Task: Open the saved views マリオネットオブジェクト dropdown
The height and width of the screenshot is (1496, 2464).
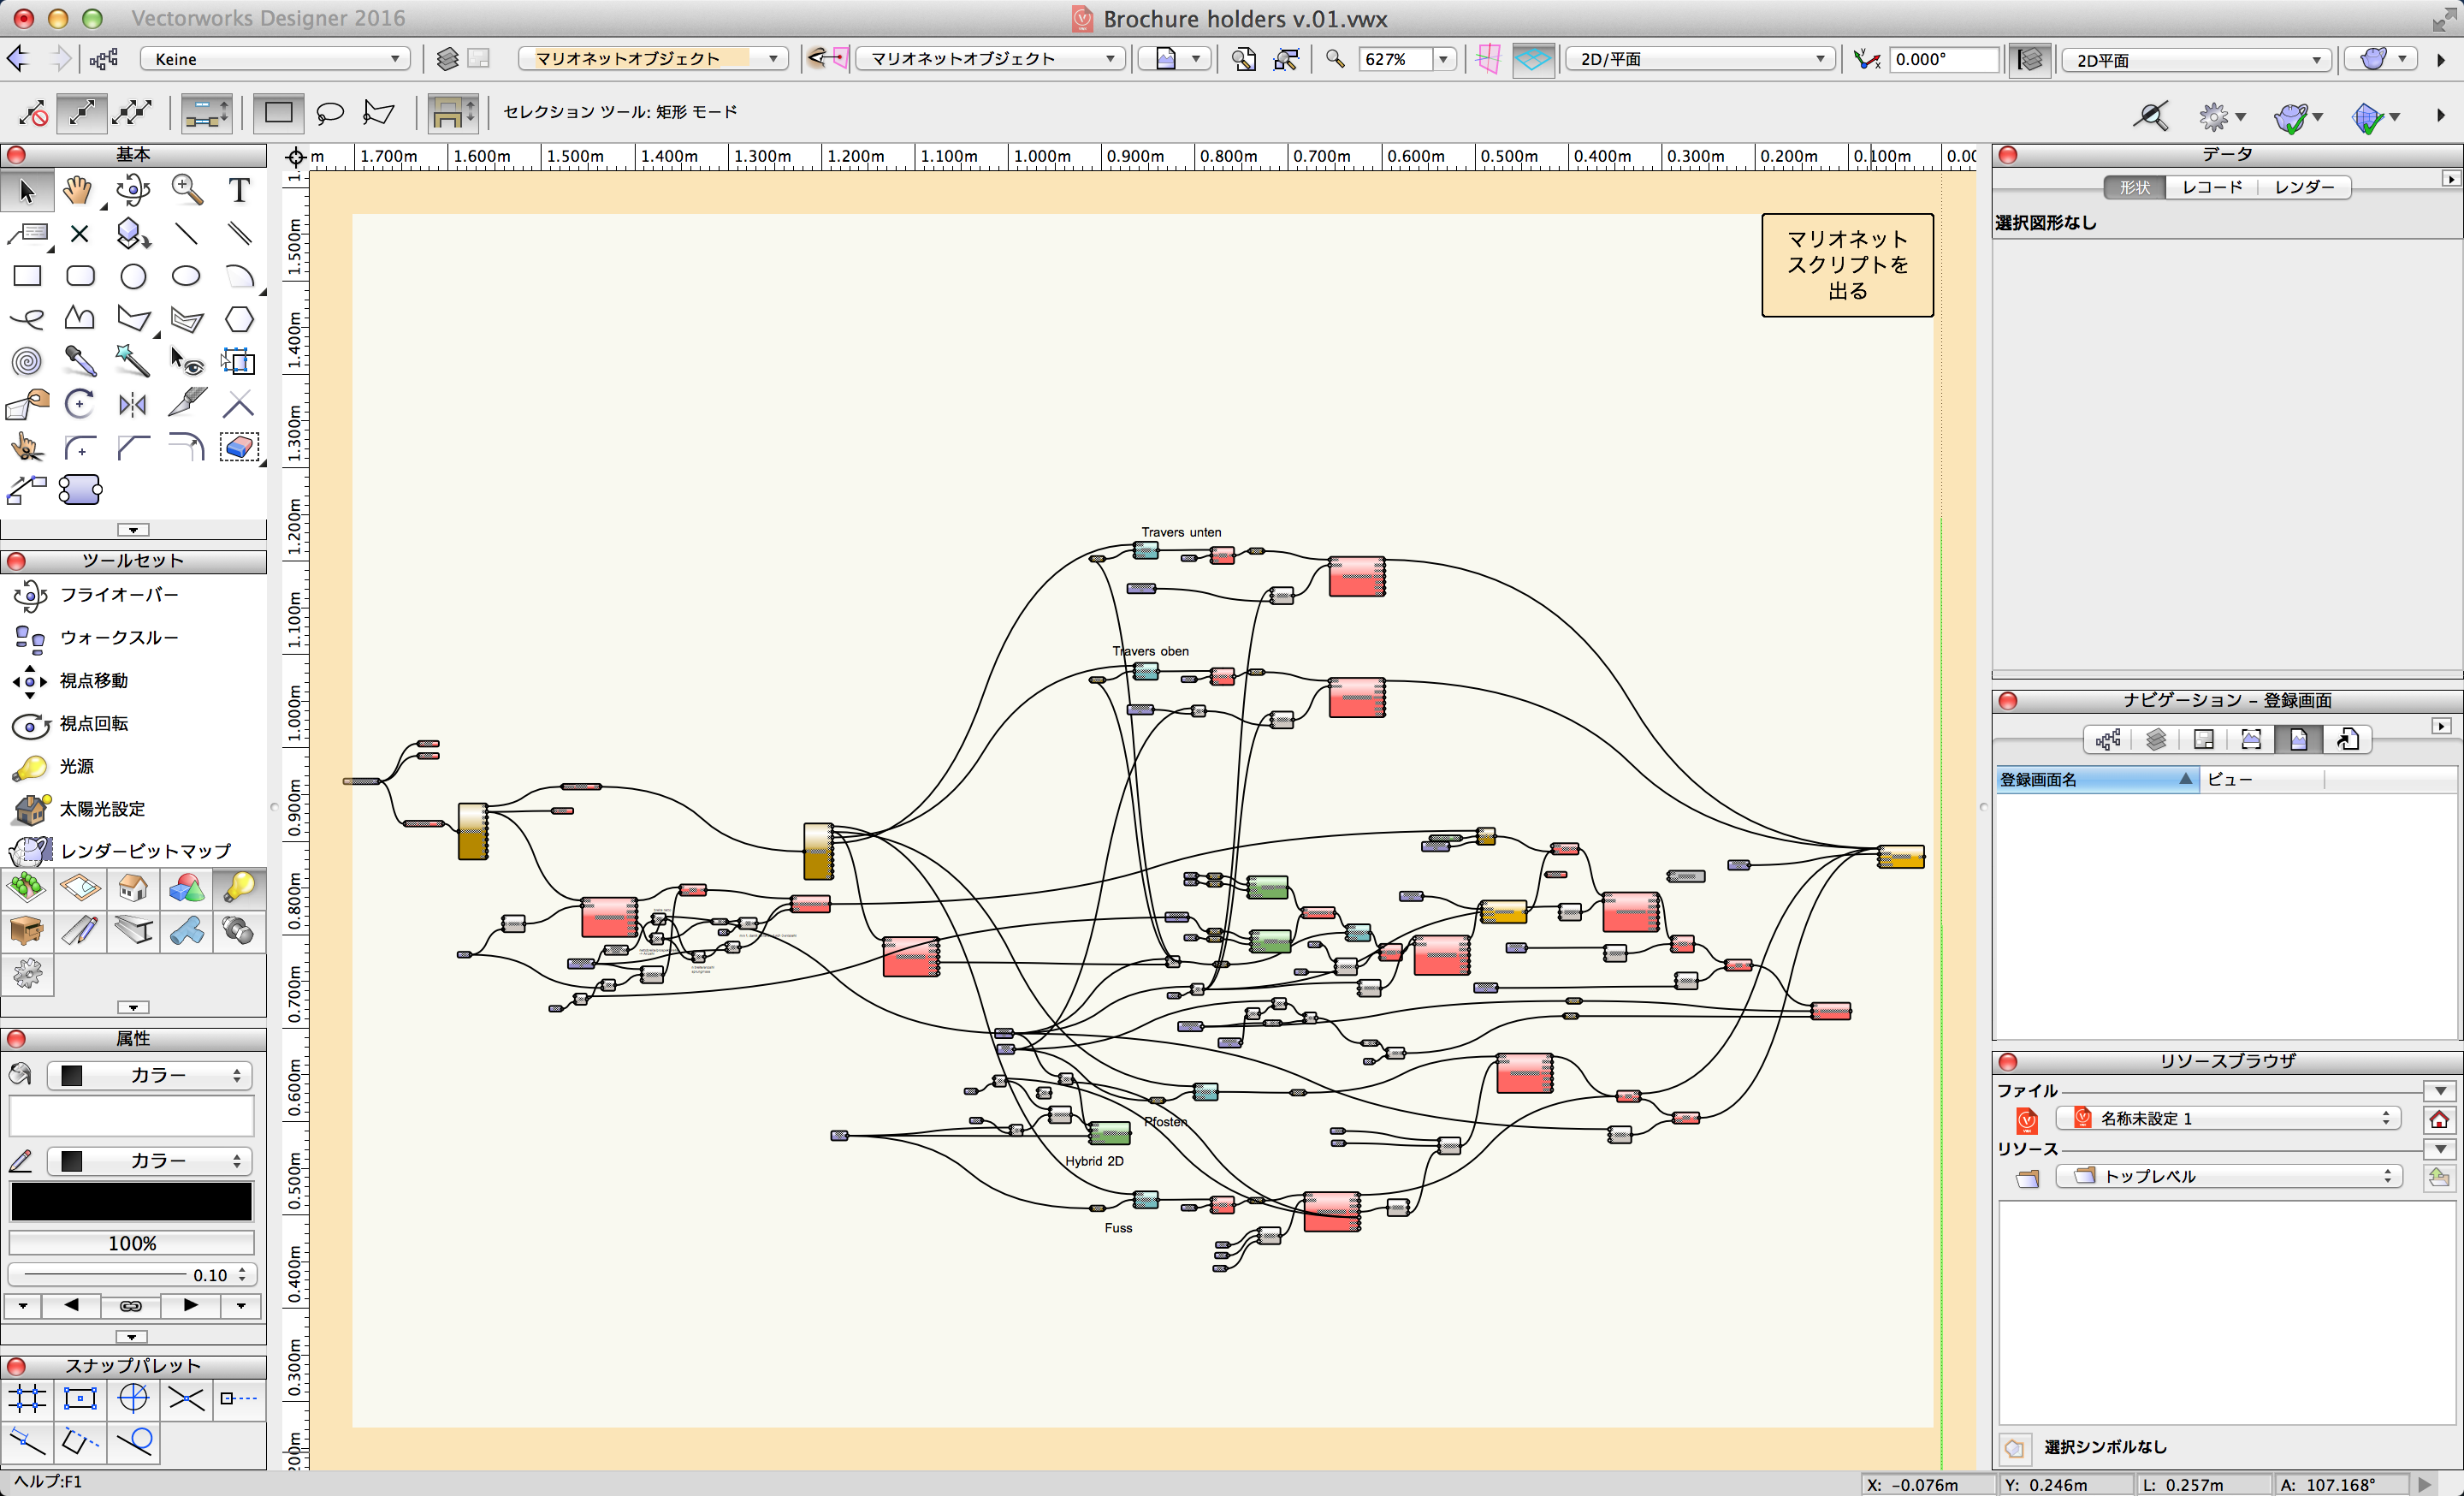Action: pos(989,59)
